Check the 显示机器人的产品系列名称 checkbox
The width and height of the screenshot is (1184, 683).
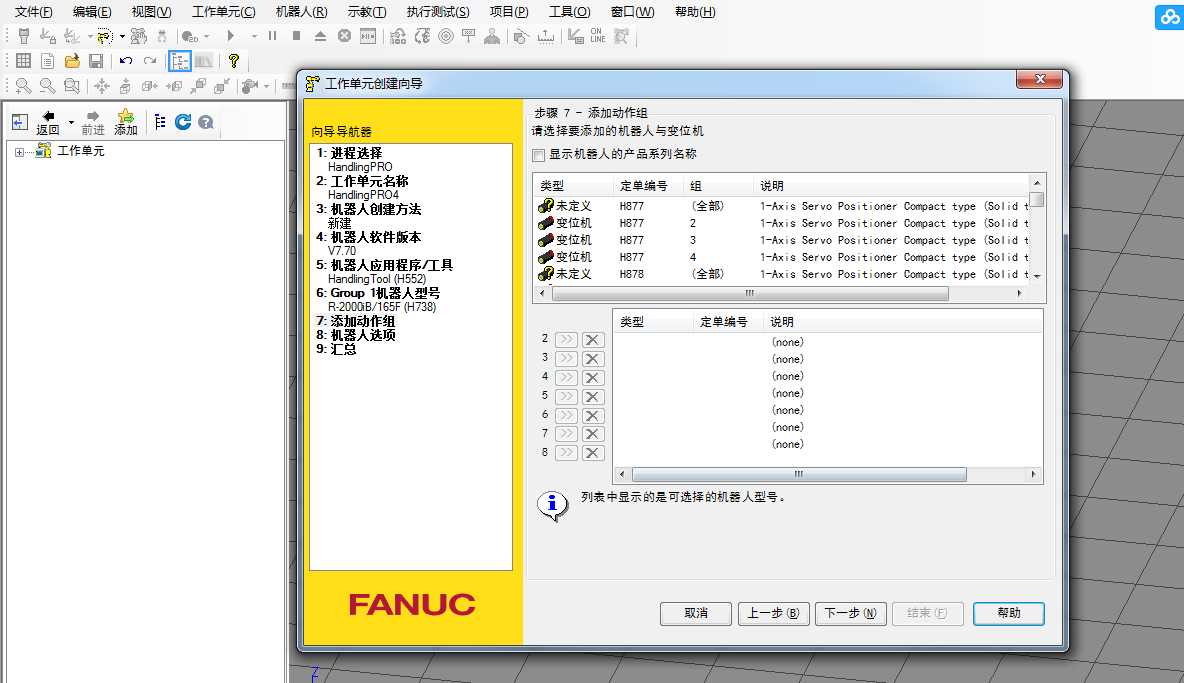tap(538, 155)
